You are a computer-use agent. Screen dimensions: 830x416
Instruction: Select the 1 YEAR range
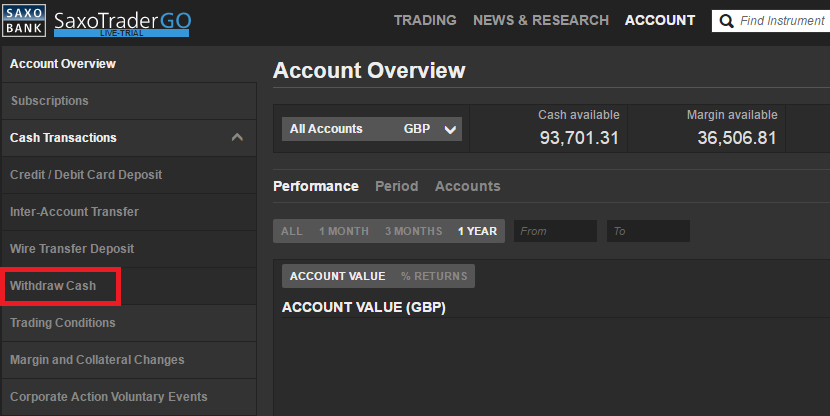click(477, 231)
